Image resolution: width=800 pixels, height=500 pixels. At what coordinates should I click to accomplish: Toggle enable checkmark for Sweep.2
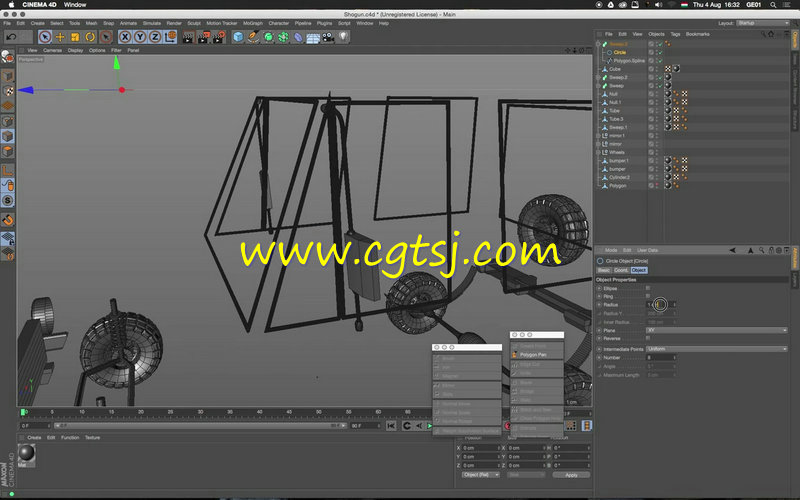coord(660,78)
